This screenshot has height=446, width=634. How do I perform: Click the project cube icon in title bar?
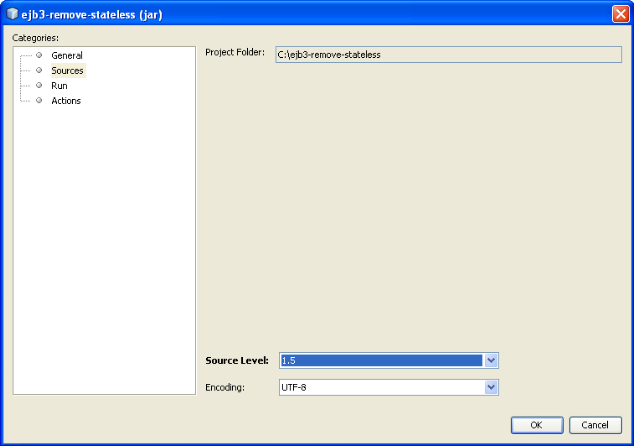[12, 14]
